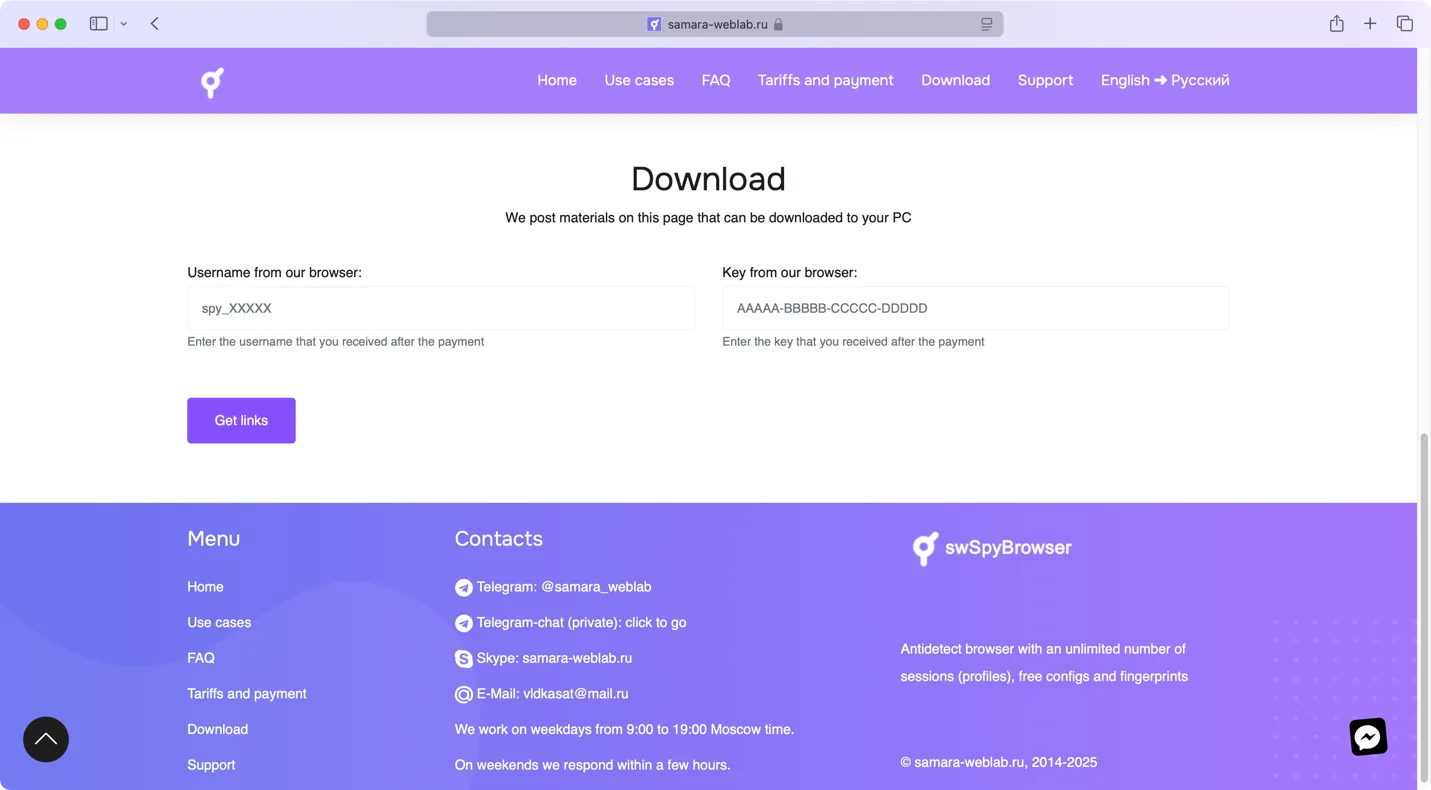Click the Download page heading
Screen dimensions: 1431x790
click(x=708, y=179)
